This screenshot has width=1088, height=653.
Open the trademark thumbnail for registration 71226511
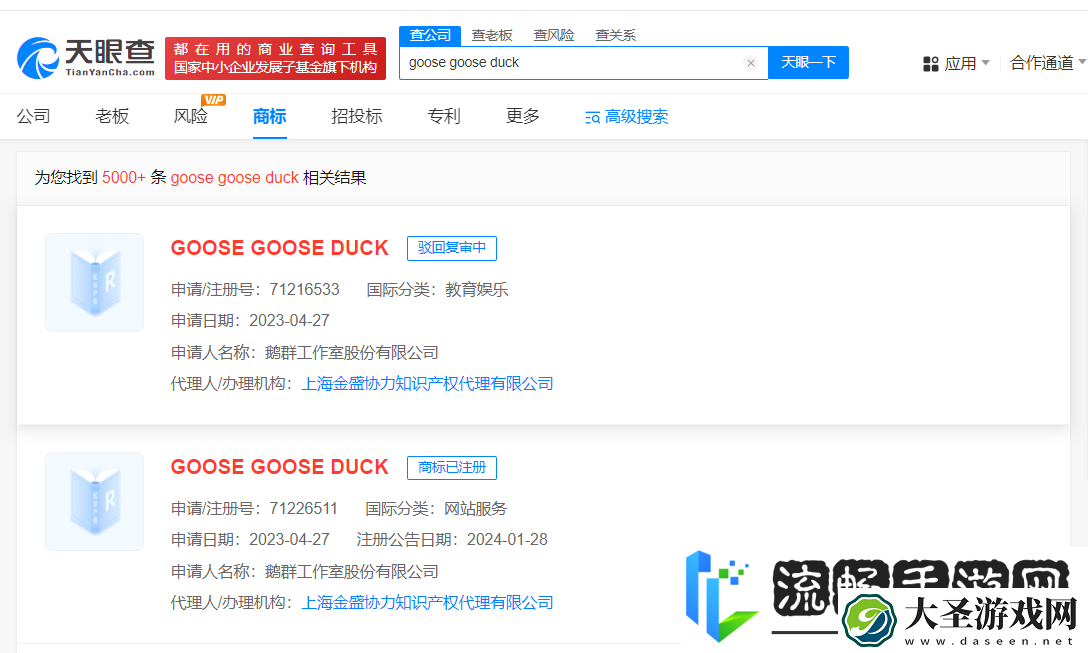click(x=94, y=502)
